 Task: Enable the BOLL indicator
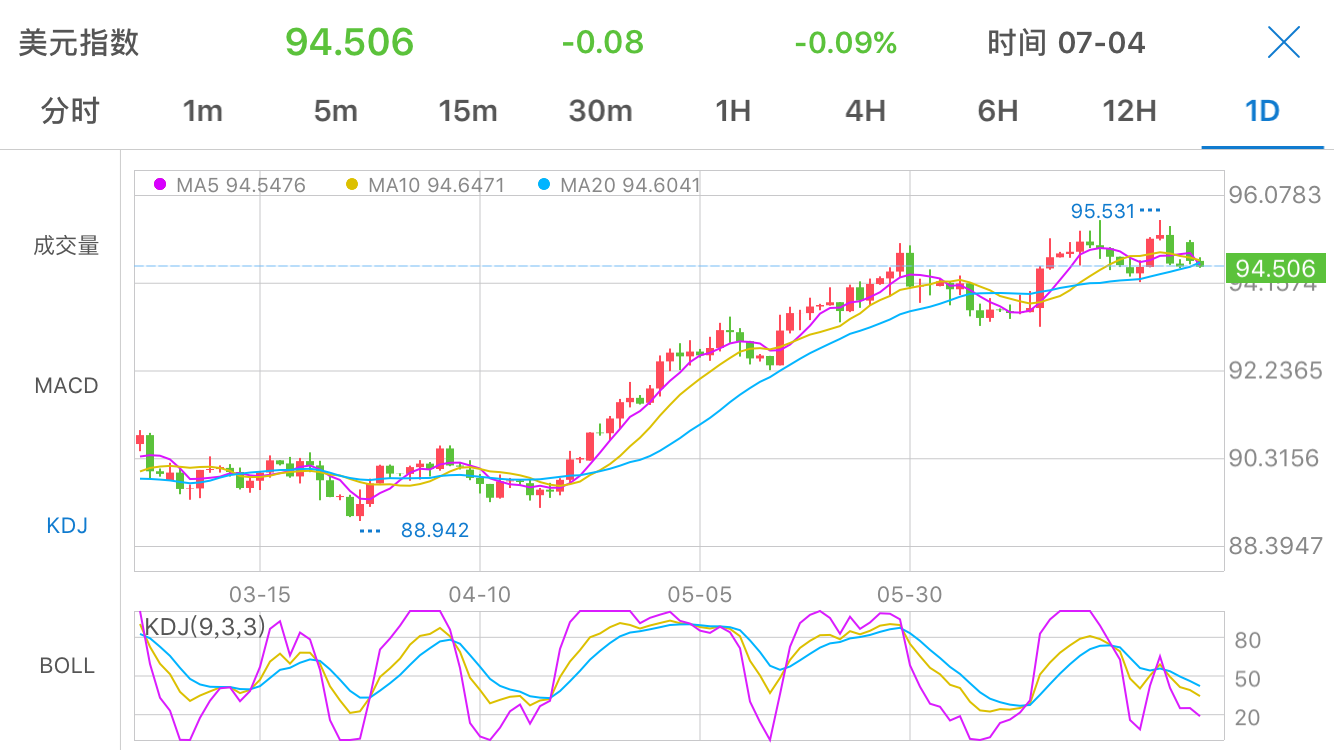(67, 666)
